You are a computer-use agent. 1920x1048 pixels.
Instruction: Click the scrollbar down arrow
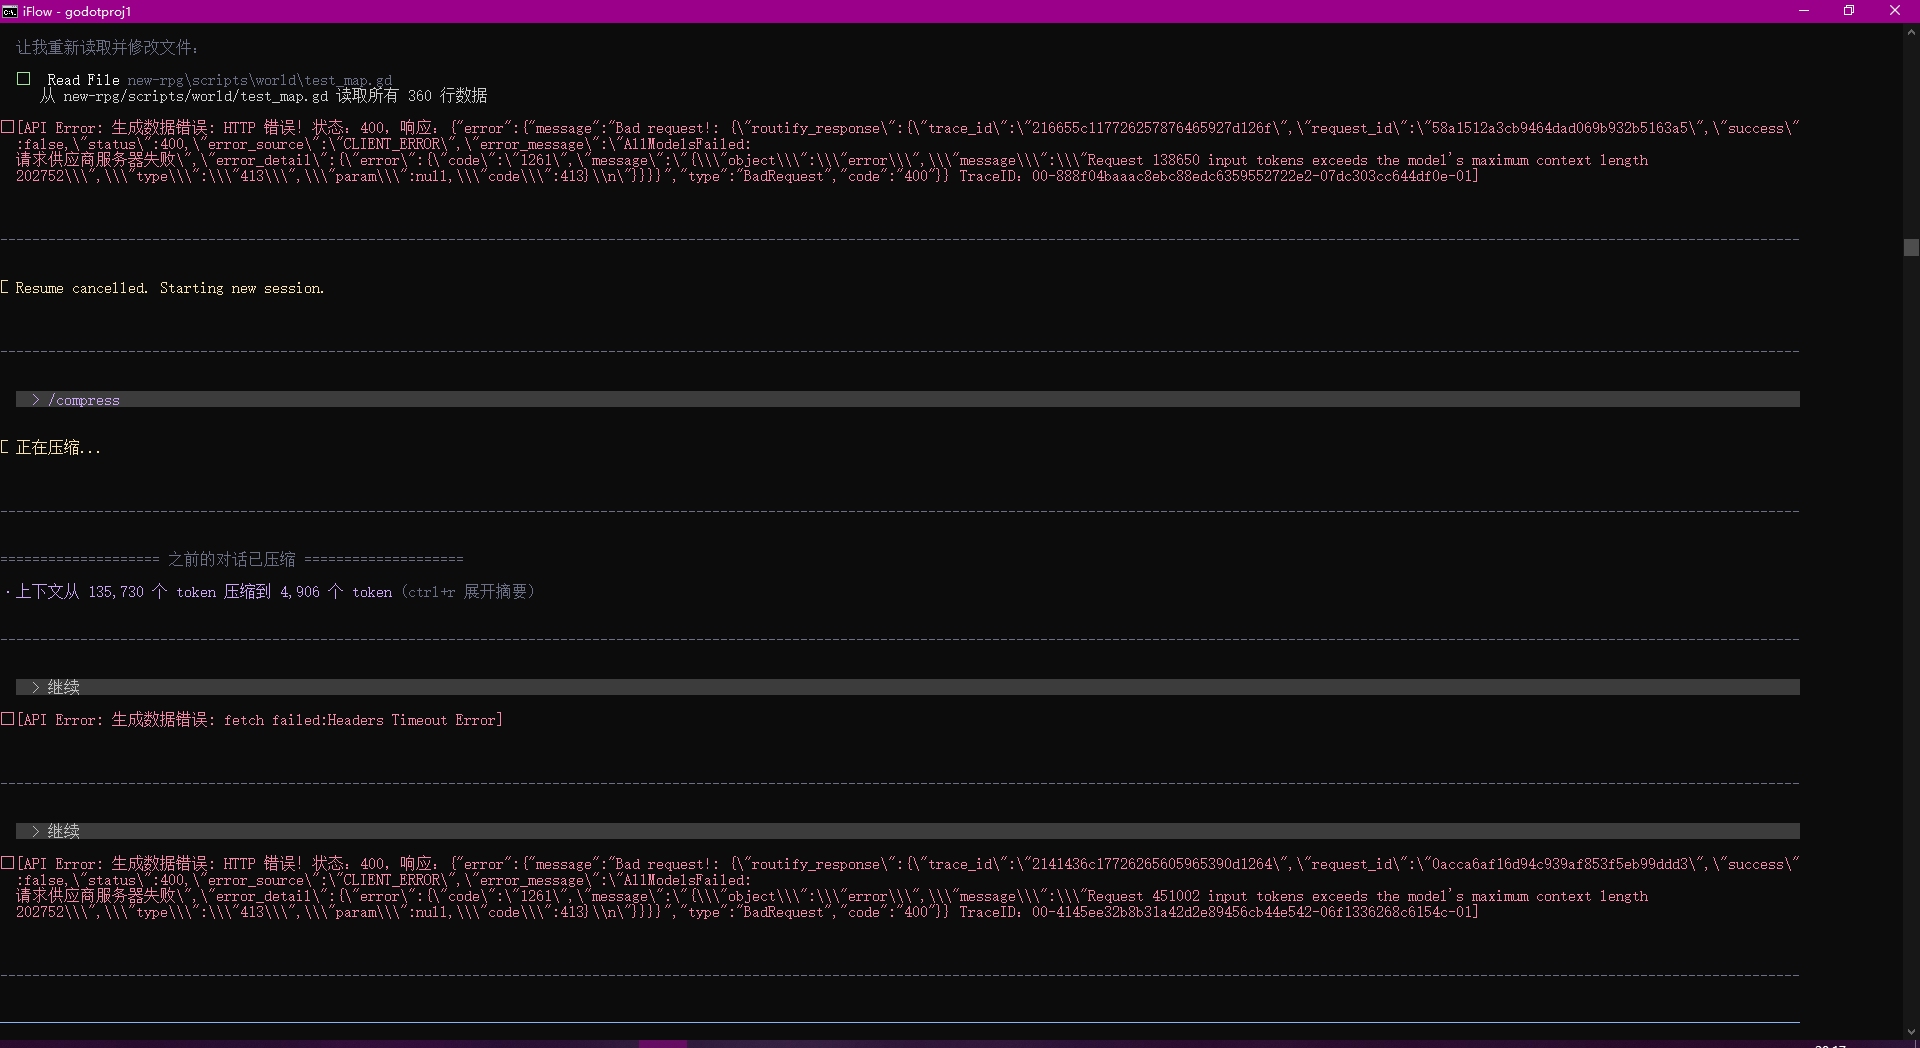coord(1911,1031)
